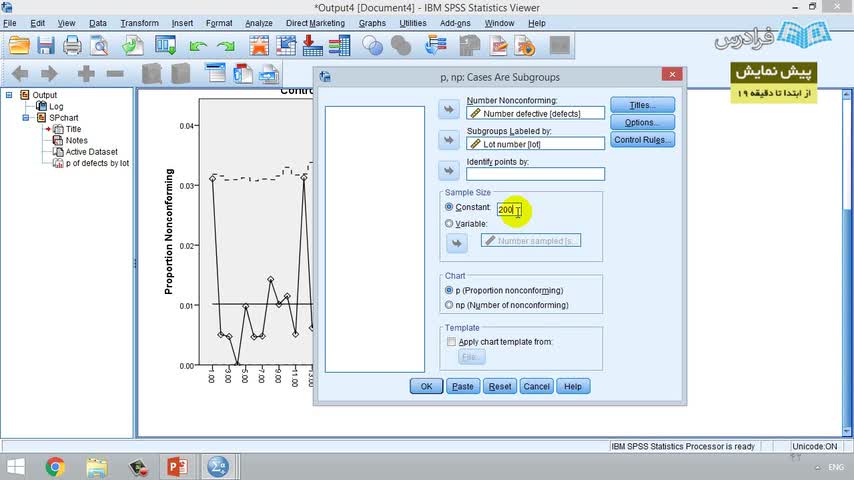This screenshot has width=854, height=480.
Task: Click the Insert Text icon
Action: click(x=269, y=73)
